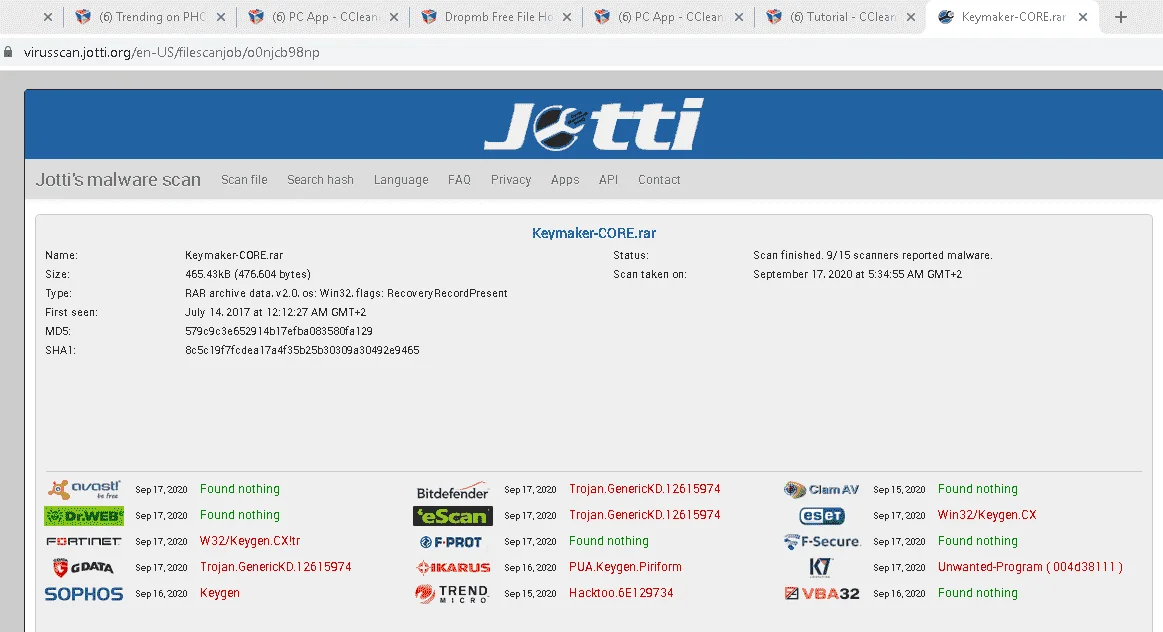The width and height of the screenshot is (1163, 632).
Task: Open the Contact page
Action: [659, 180]
